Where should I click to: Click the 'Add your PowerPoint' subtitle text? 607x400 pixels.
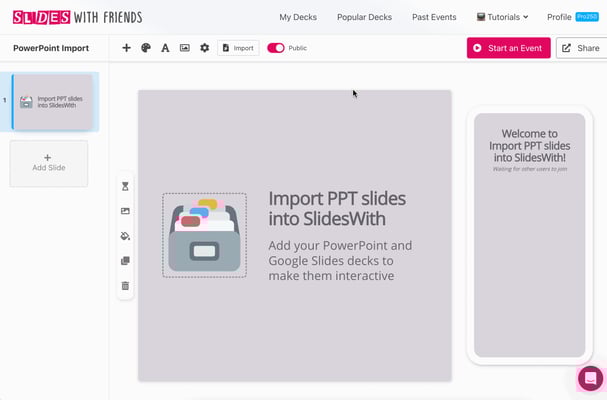pos(340,260)
